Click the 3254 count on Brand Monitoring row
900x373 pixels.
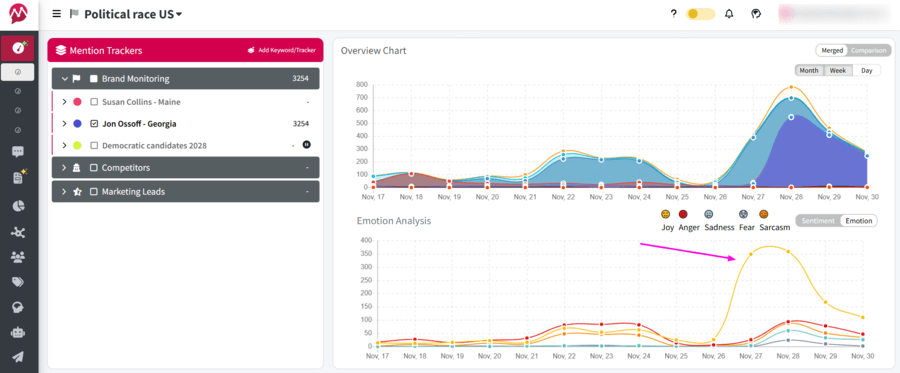[x=300, y=79]
